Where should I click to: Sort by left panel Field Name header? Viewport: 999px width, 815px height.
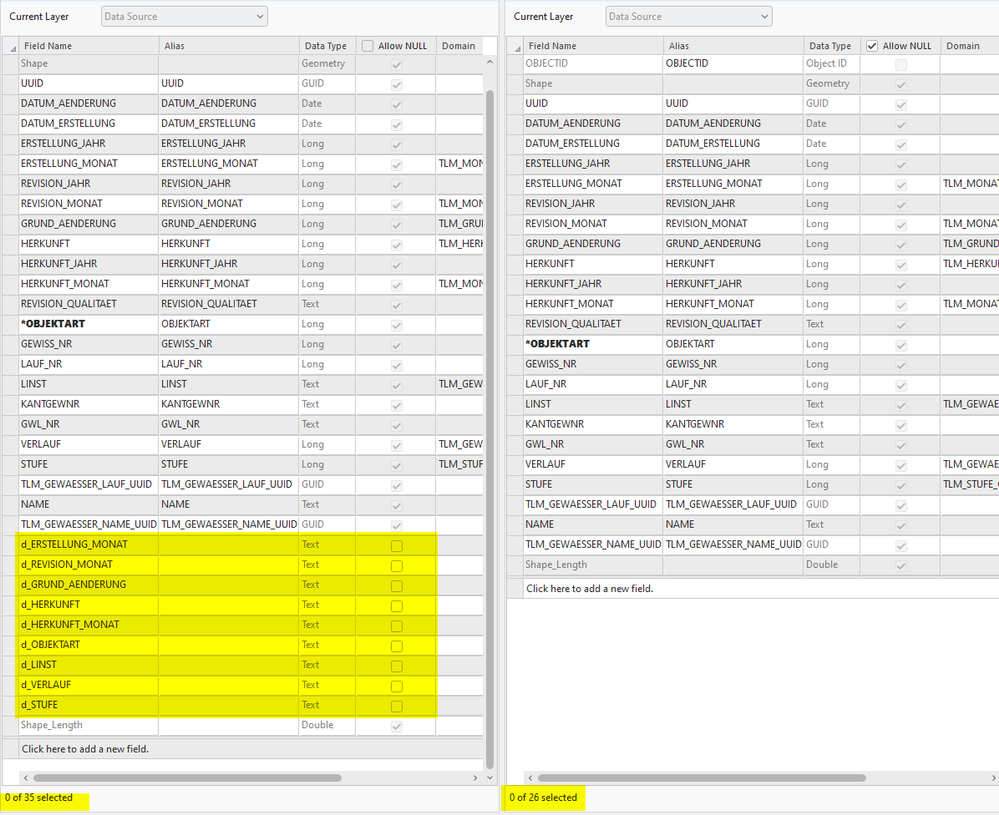(x=89, y=46)
